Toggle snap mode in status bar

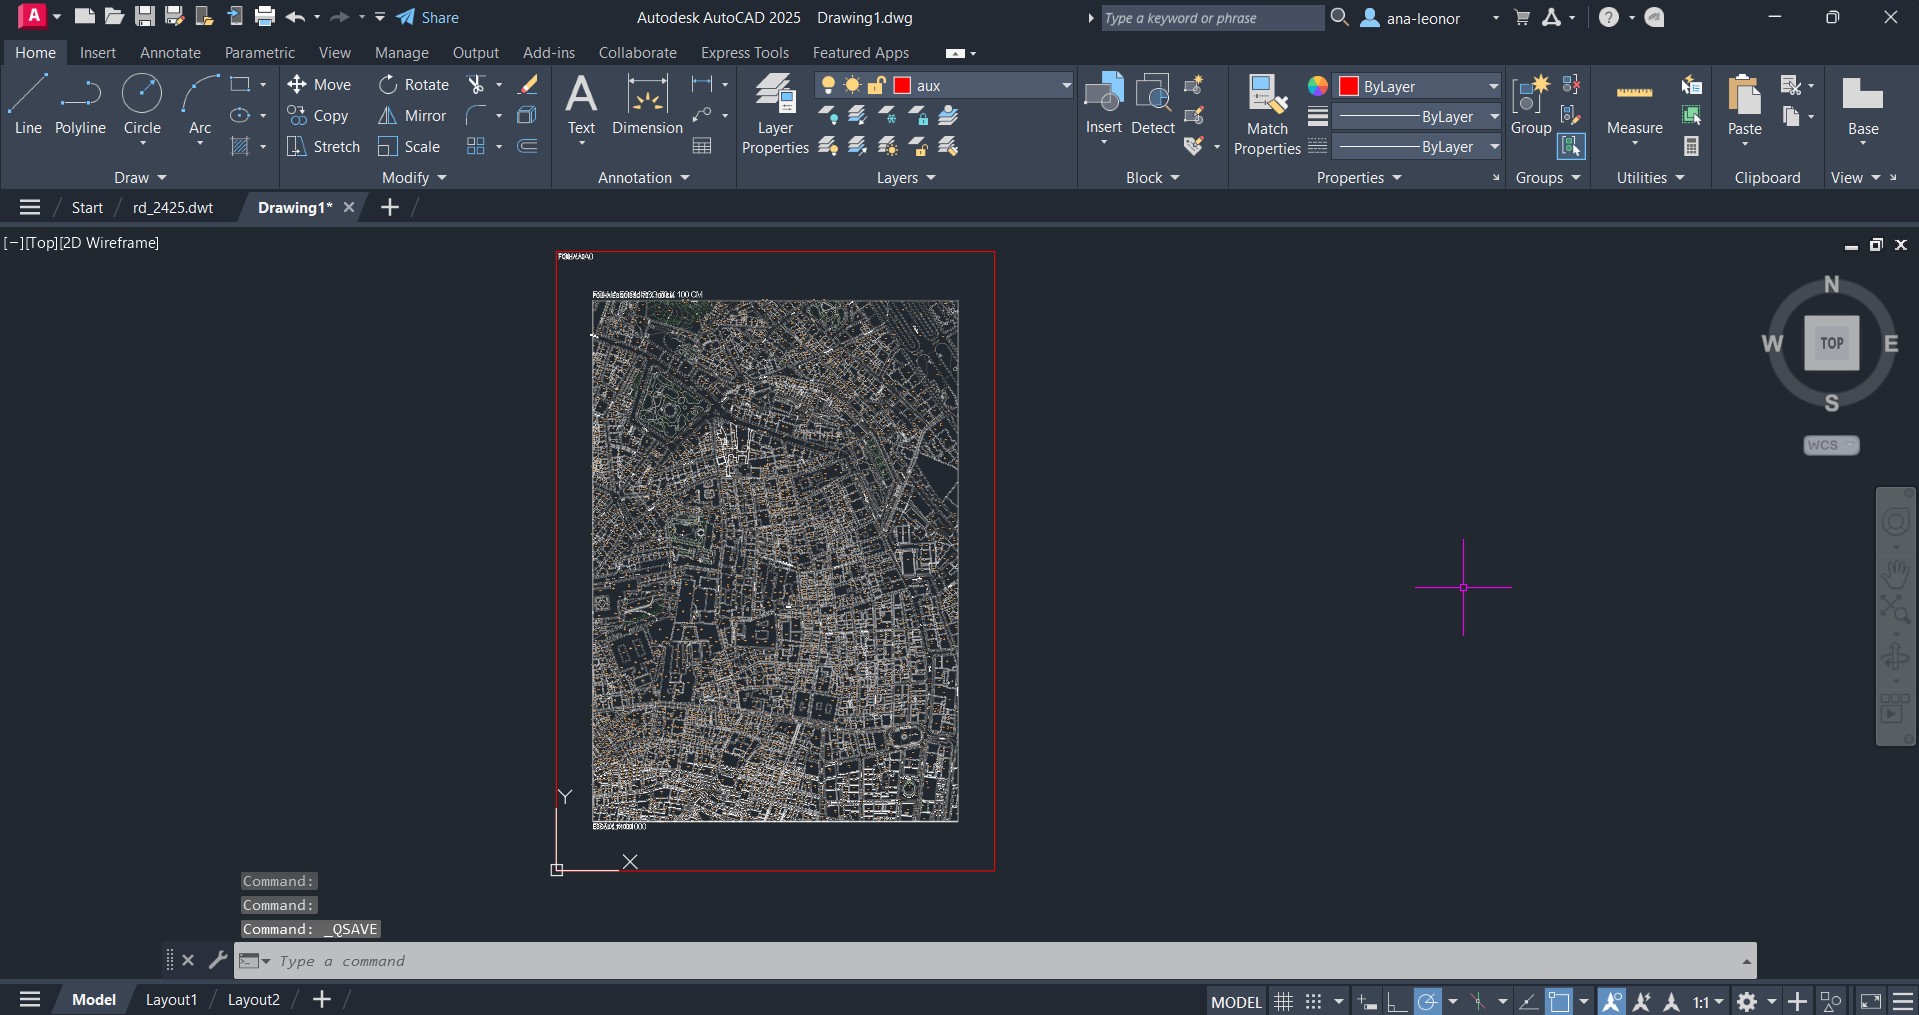(1313, 1001)
